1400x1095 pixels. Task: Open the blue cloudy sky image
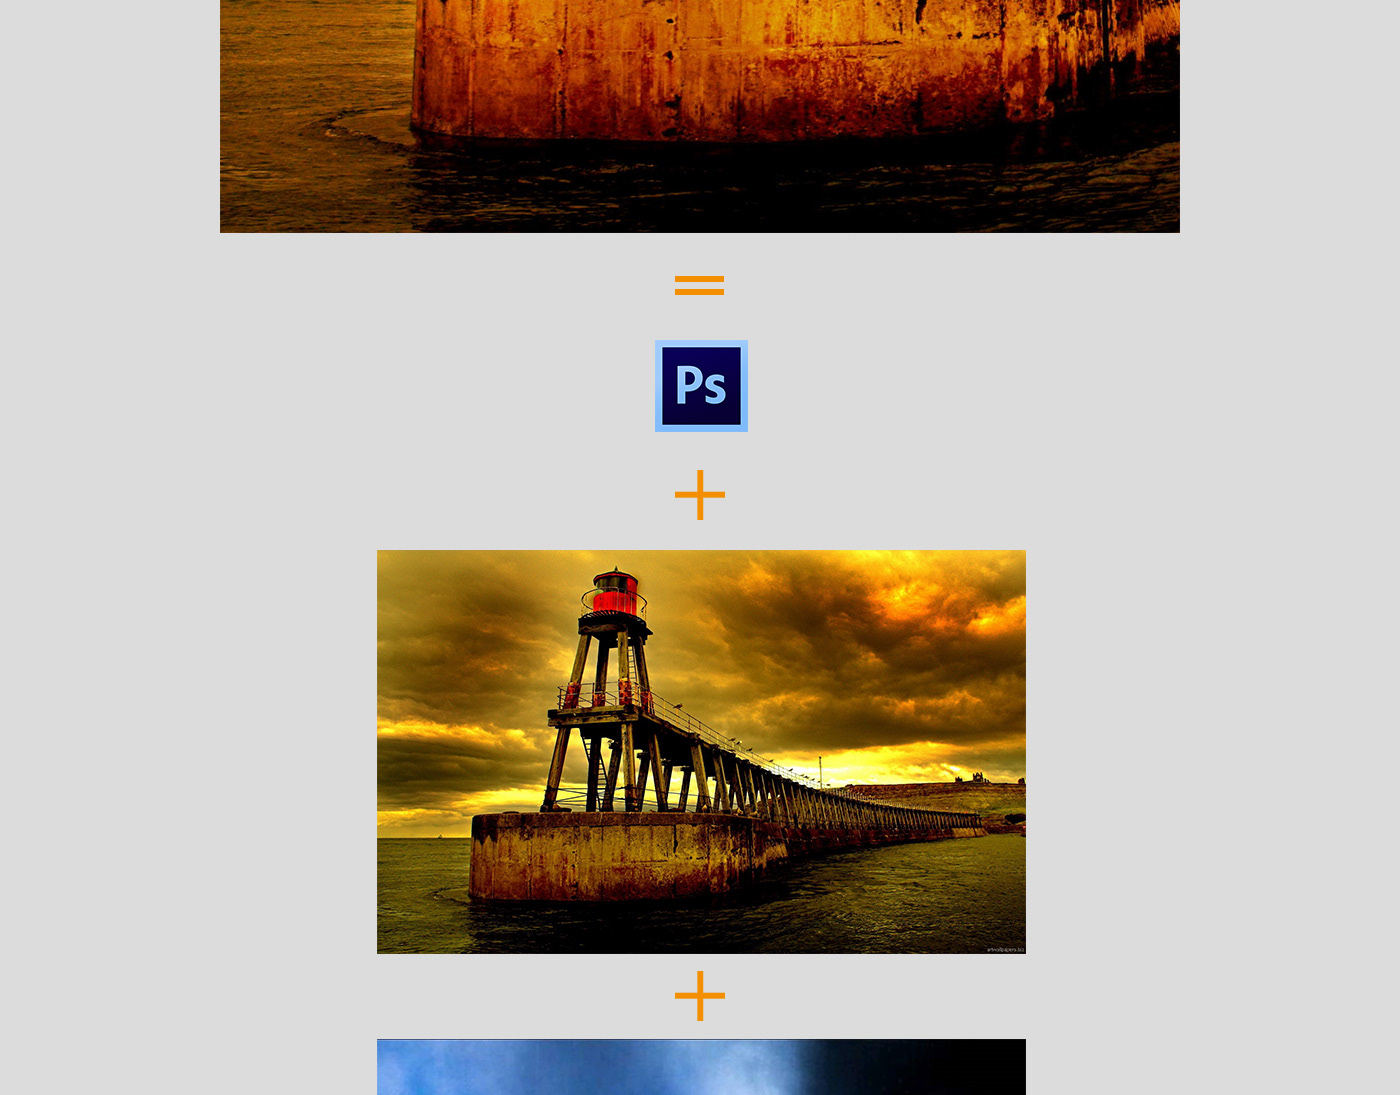701,1067
